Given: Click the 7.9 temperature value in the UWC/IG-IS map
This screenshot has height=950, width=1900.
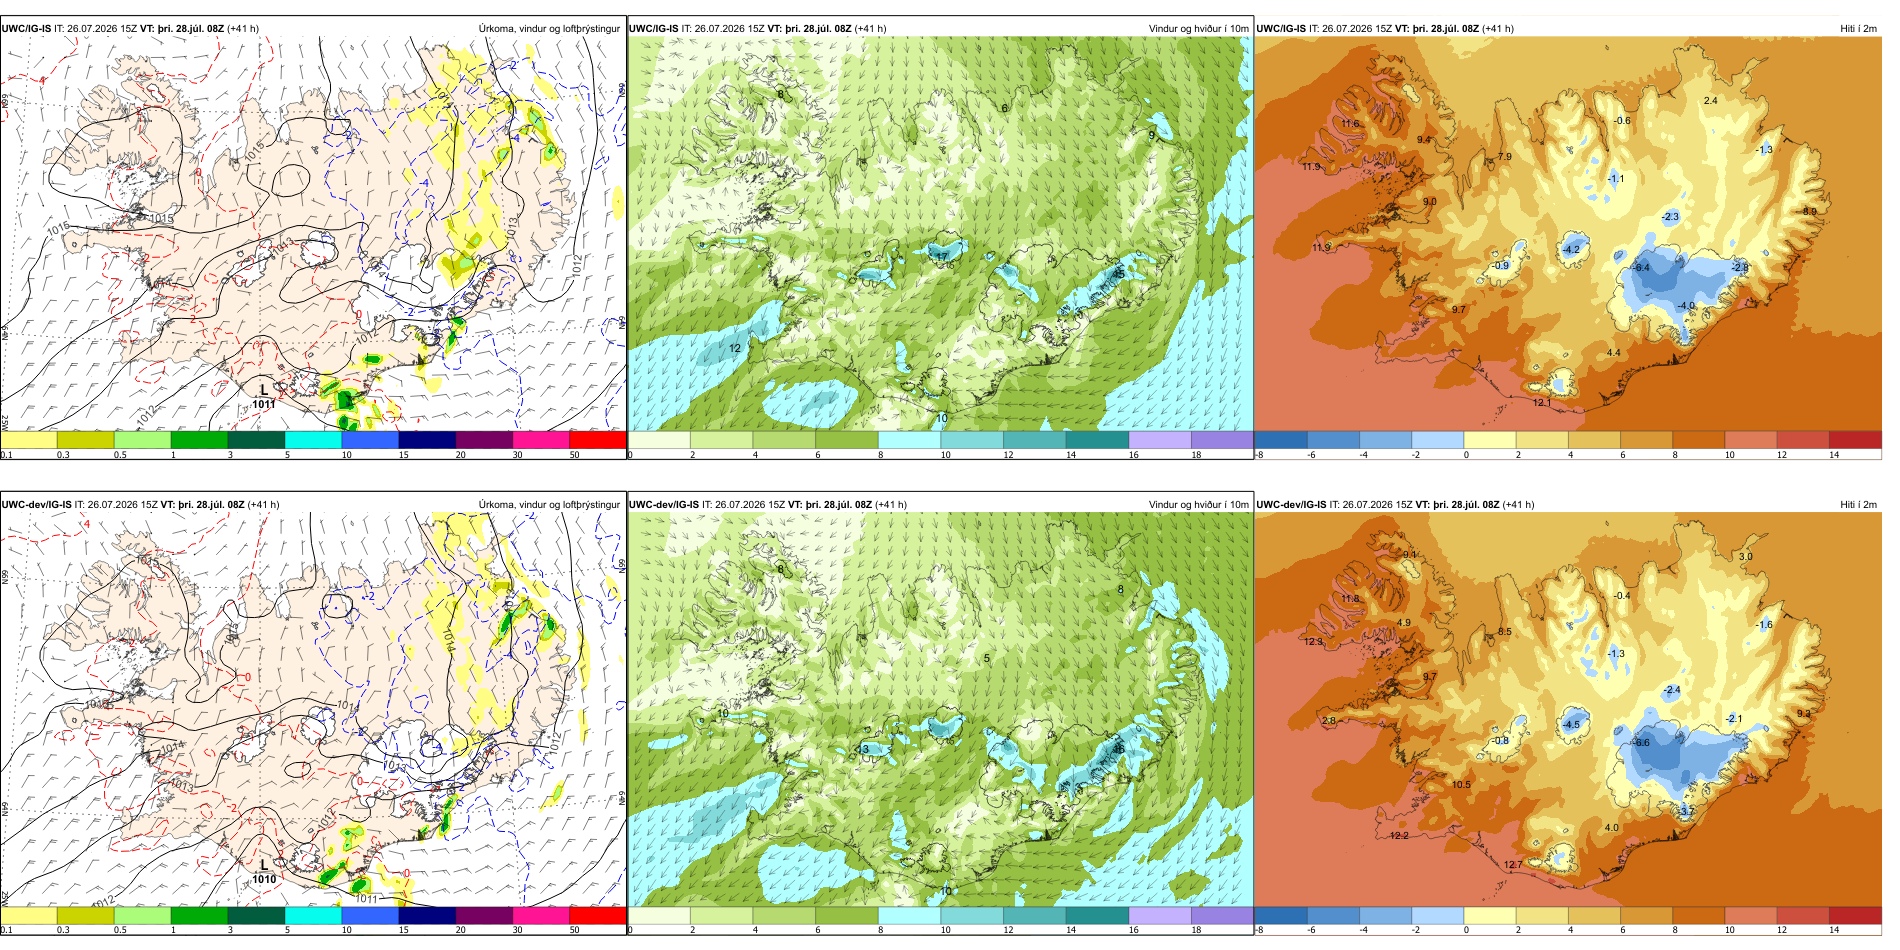Looking at the screenshot, I should point(1504,157).
